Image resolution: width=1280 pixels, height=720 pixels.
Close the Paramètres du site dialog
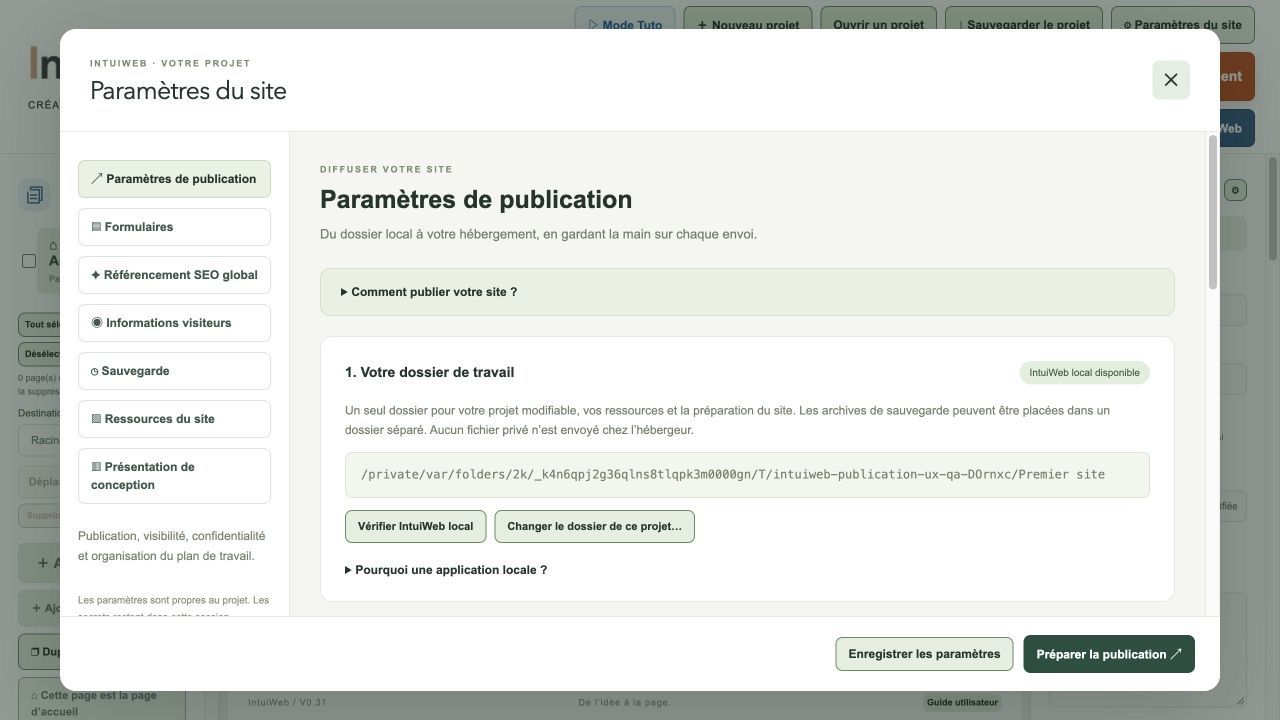[1171, 80]
